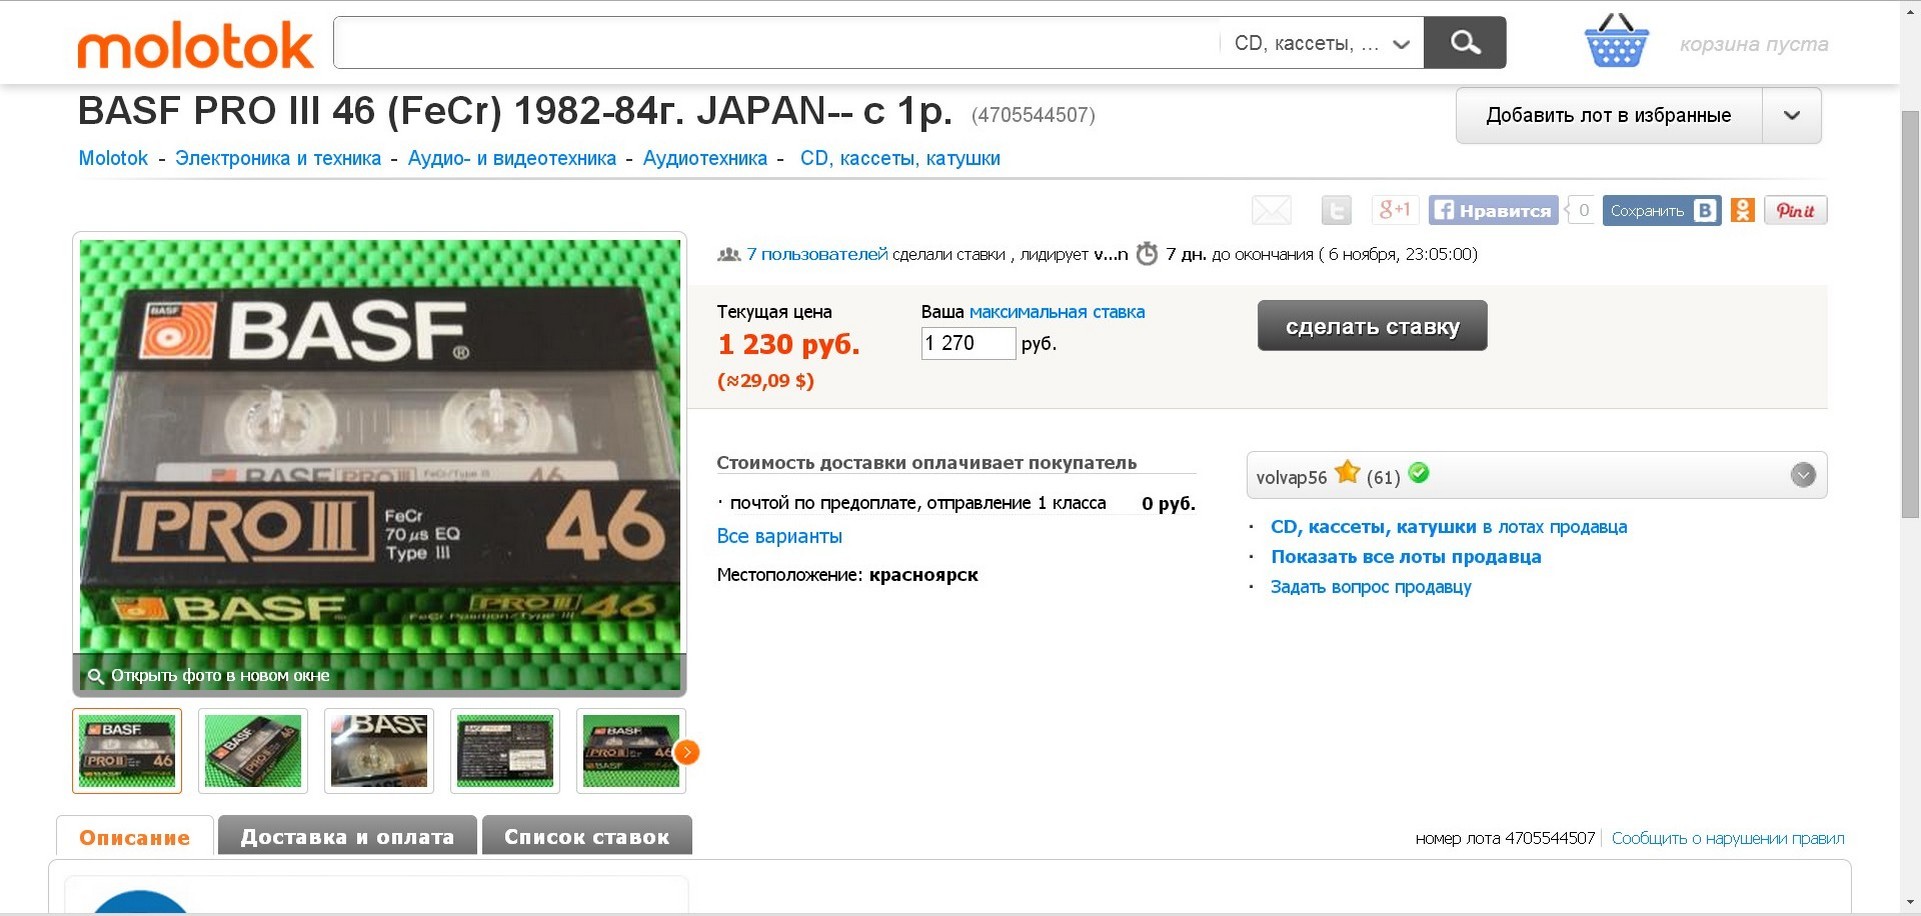
Task: Open Показать все лоты продавца link
Action: pos(1405,557)
